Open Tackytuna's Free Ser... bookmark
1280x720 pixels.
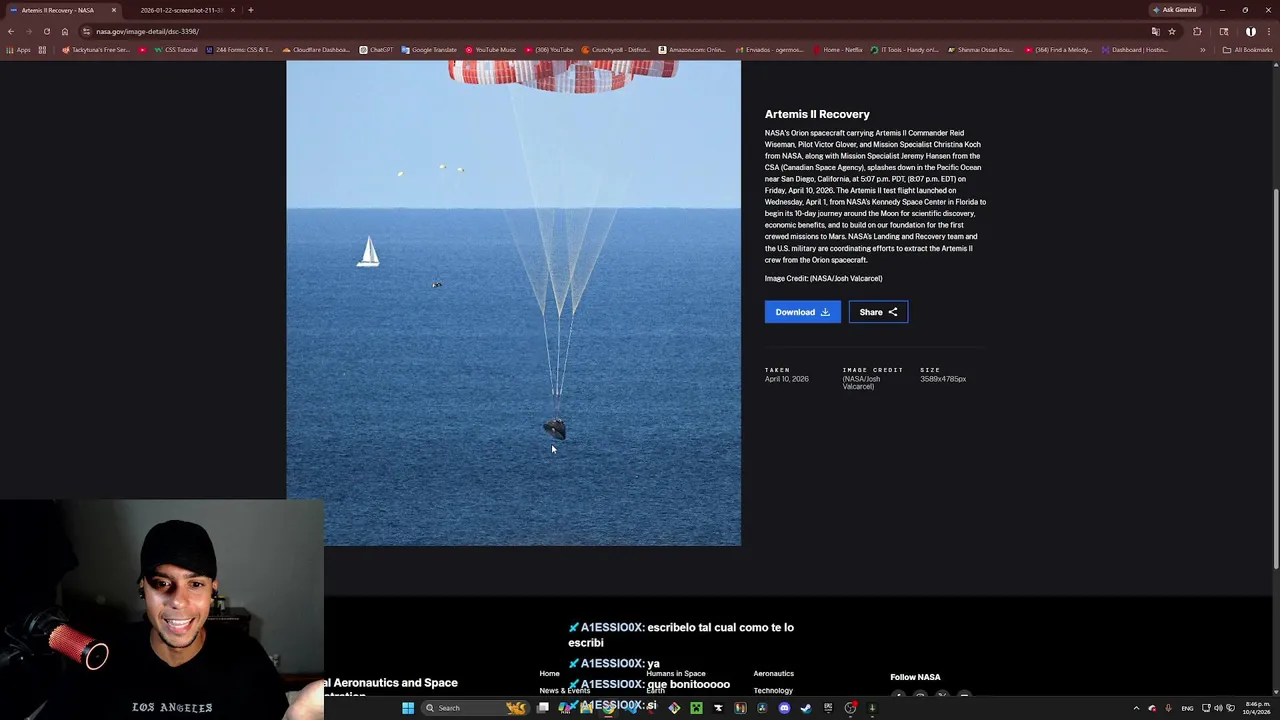pyautogui.click(x=96, y=50)
